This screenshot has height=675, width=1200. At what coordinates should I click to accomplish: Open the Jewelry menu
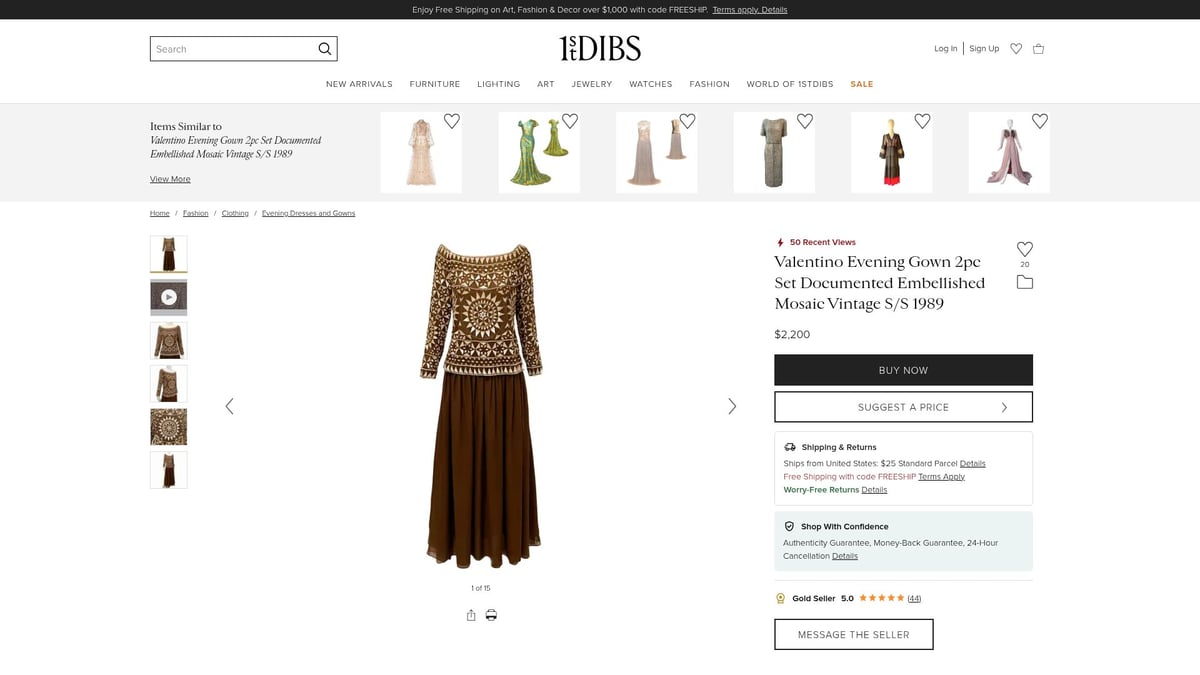click(x=592, y=84)
